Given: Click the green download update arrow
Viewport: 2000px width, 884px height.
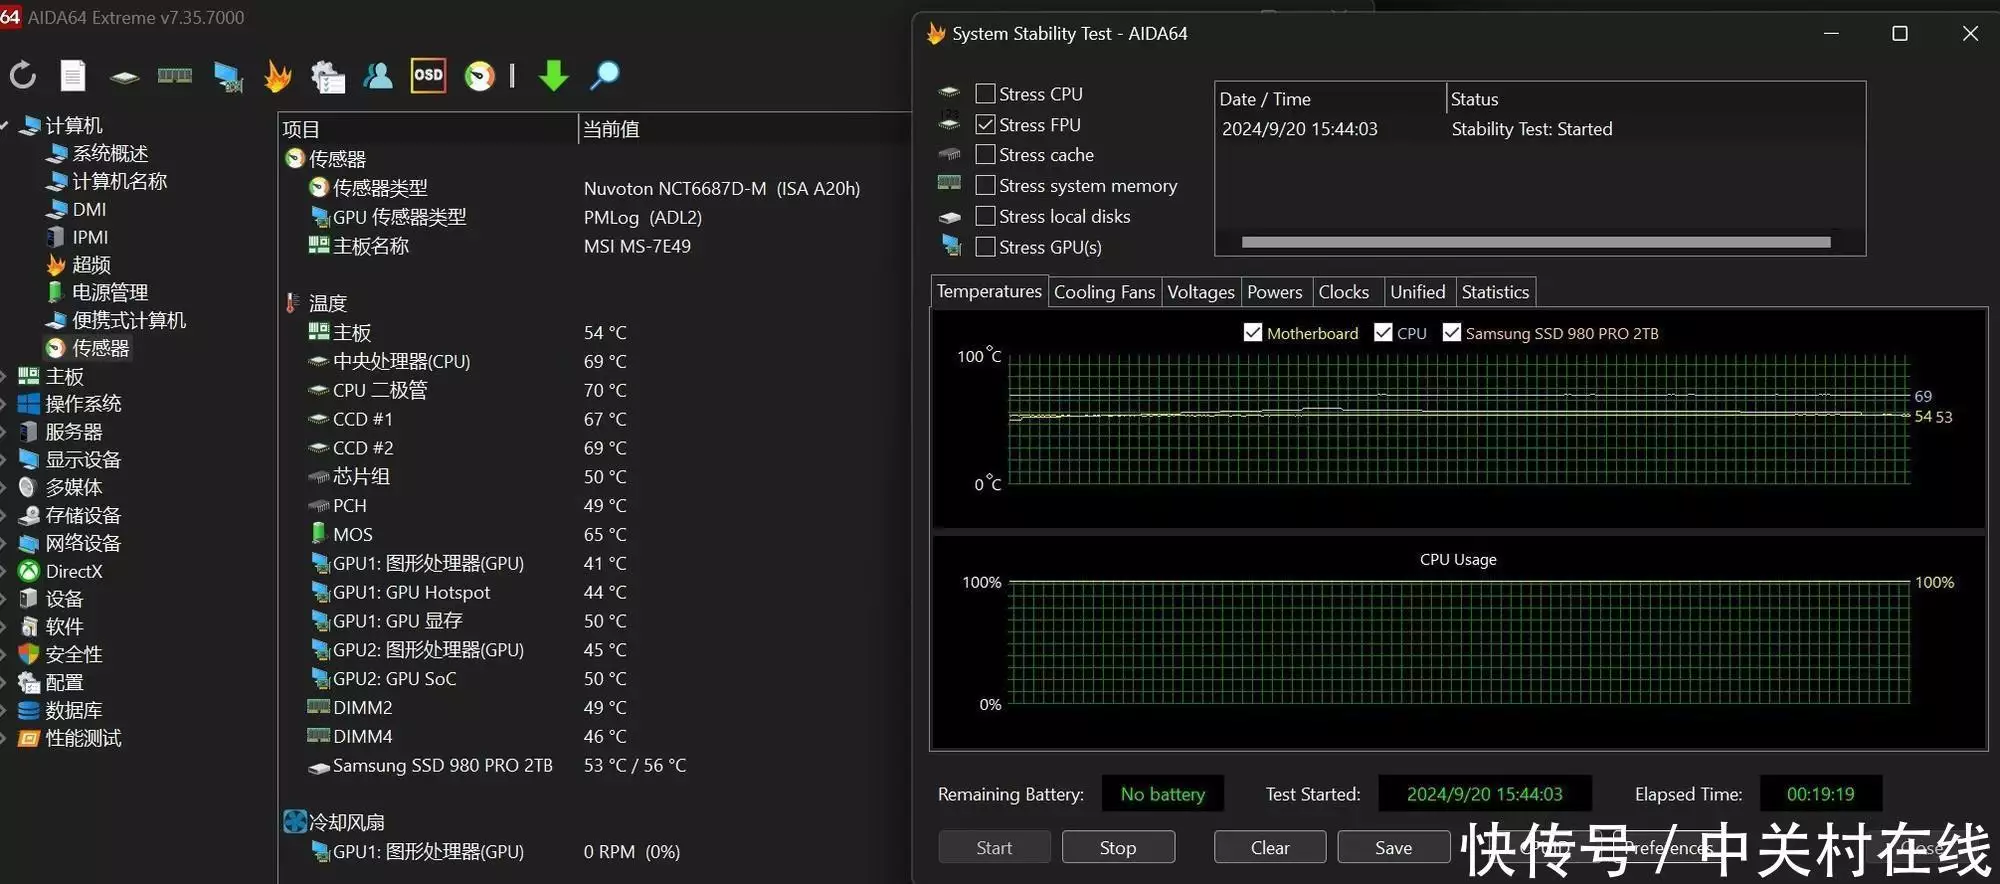Looking at the screenshot, I should [x=553, y=75].
